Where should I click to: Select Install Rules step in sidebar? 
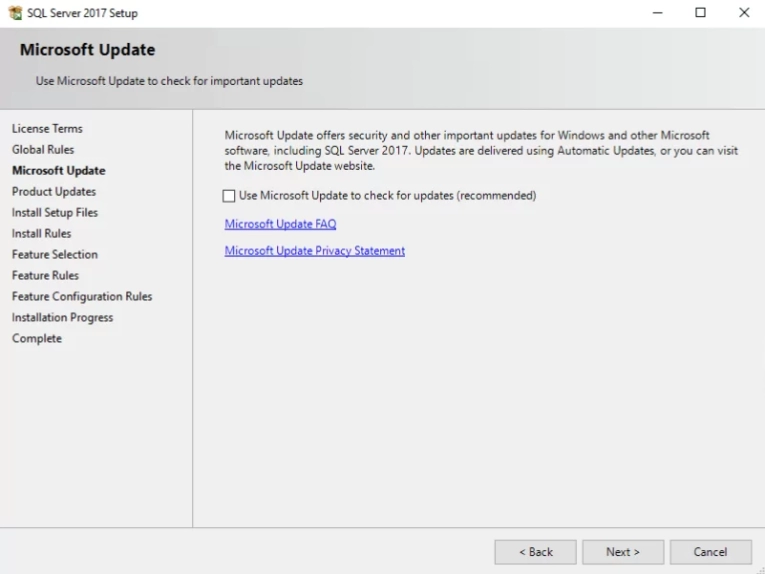click(42, 234)
